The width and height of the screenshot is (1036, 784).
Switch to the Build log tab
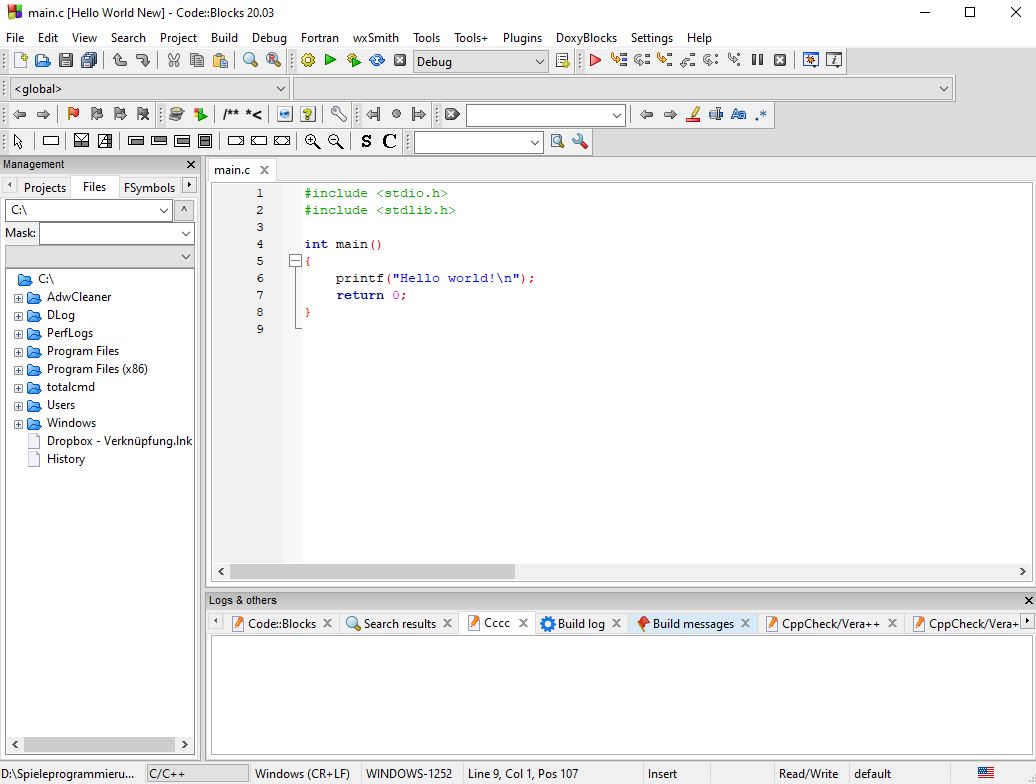[x=580, y=624]
